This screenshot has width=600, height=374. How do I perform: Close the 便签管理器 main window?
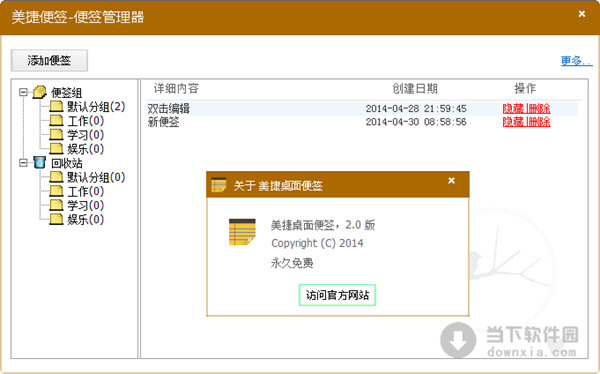[x=582, y=14]
